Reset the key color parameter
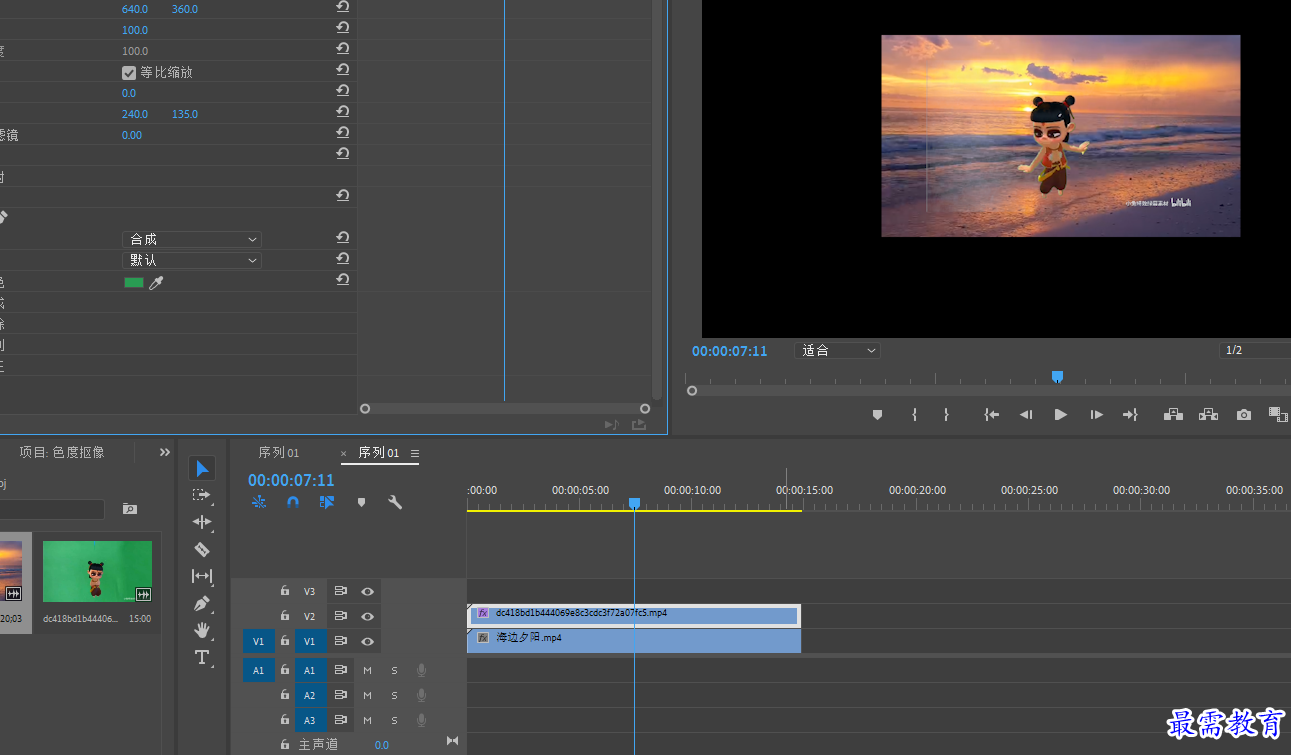This screenshot has height=755, width=1291. 343,279
